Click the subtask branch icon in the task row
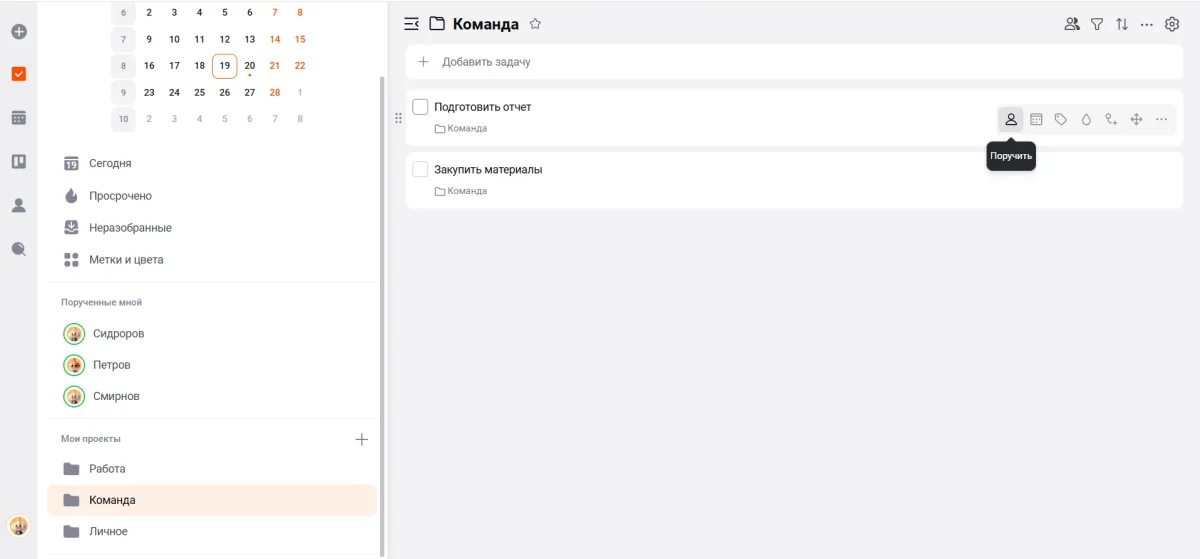Viewport: 1200px width, 559px height. pos(1111,119)
